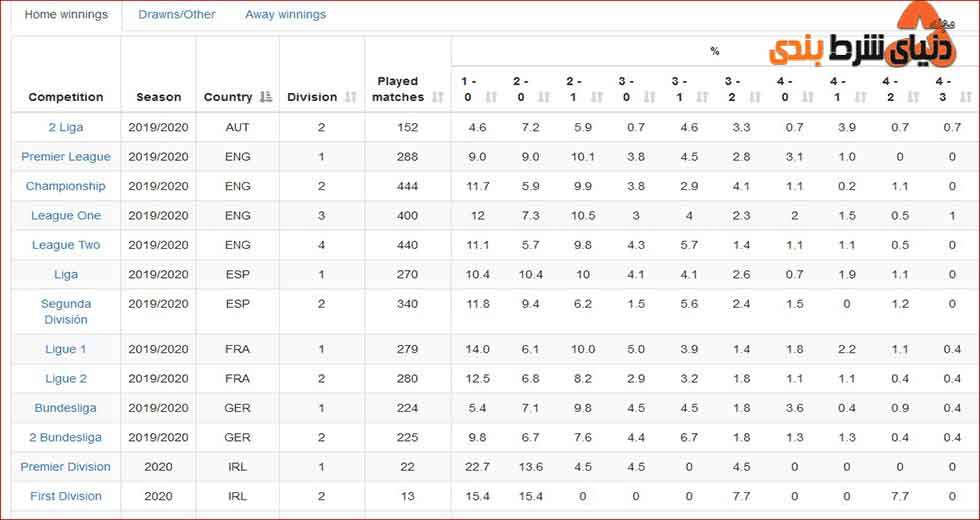Sort by Division column arrows
Viewport: 980px width, 520px height.
tap(351, 97)
